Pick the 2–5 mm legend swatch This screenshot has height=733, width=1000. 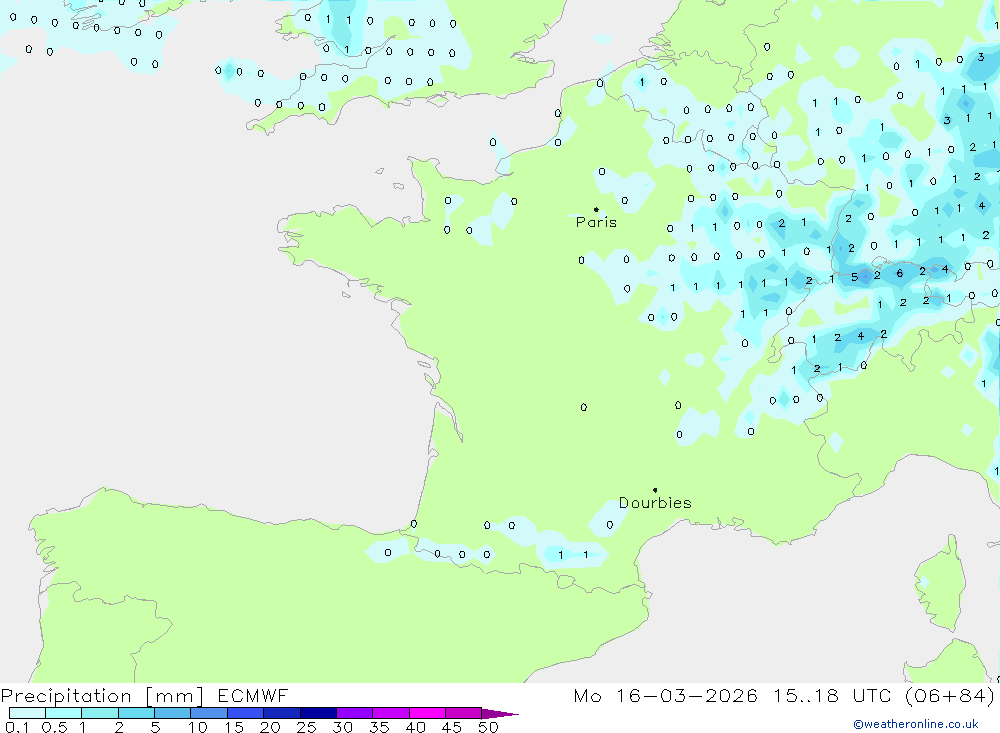136,713
